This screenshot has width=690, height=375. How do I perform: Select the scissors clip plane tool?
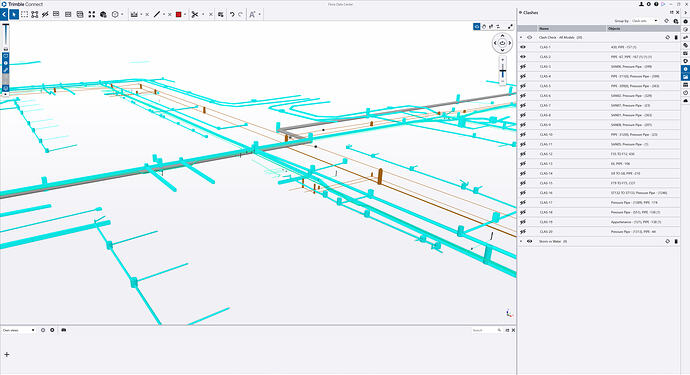195,15
